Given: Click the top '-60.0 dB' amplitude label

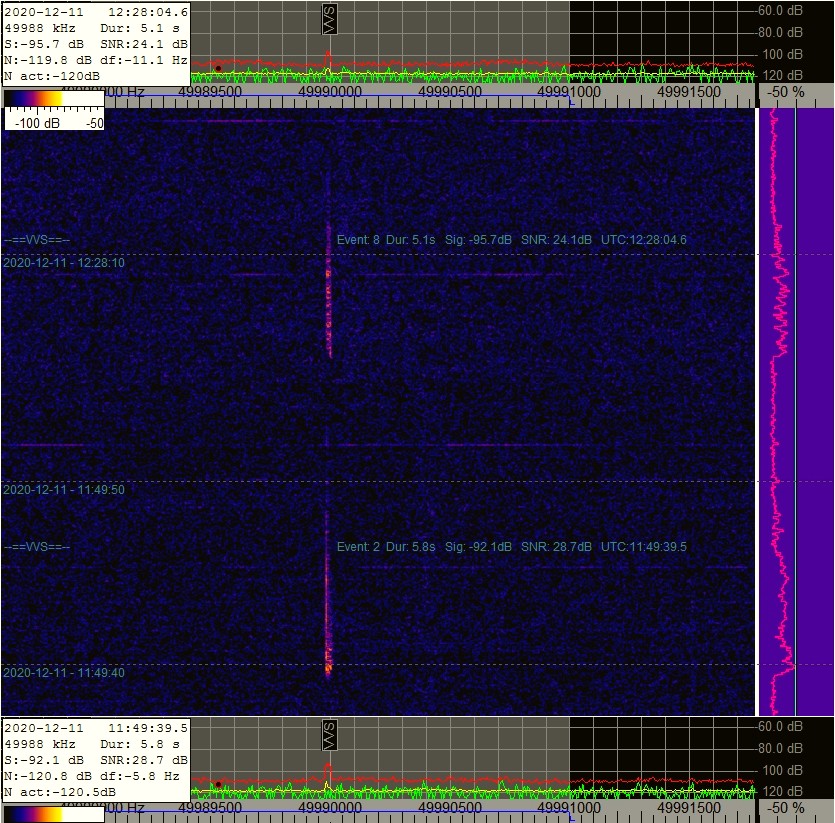Looking at the screenshot, I should click(x=780, y=11).
